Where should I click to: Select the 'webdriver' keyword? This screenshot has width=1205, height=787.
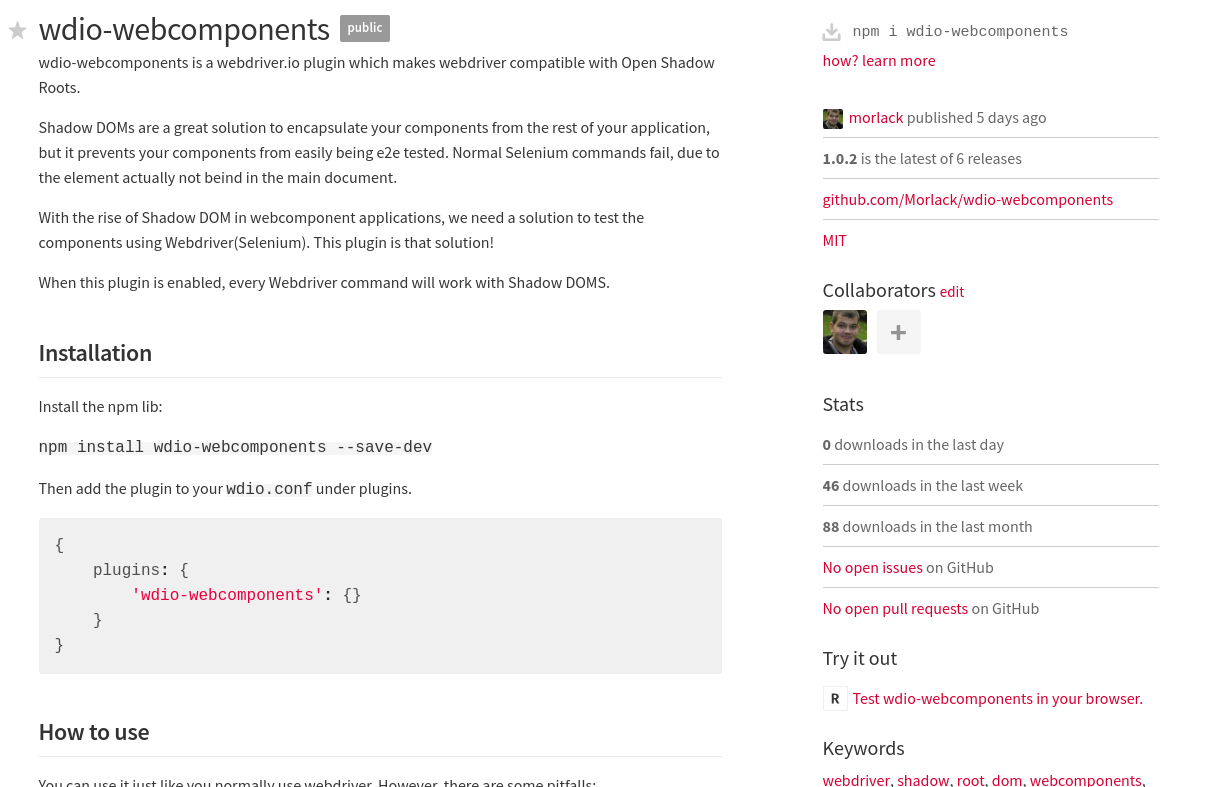[856, 780]
